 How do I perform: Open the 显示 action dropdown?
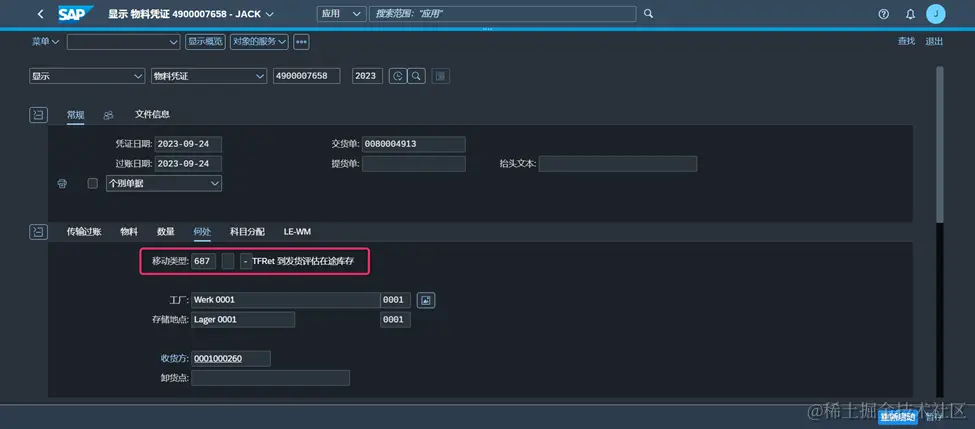[87, 76]
